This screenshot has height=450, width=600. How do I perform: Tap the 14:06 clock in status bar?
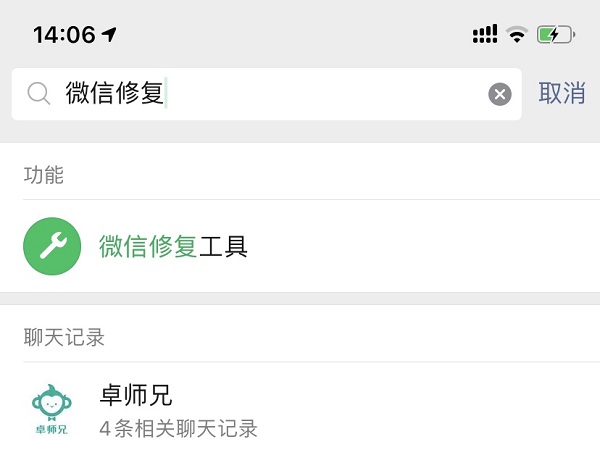64,35
